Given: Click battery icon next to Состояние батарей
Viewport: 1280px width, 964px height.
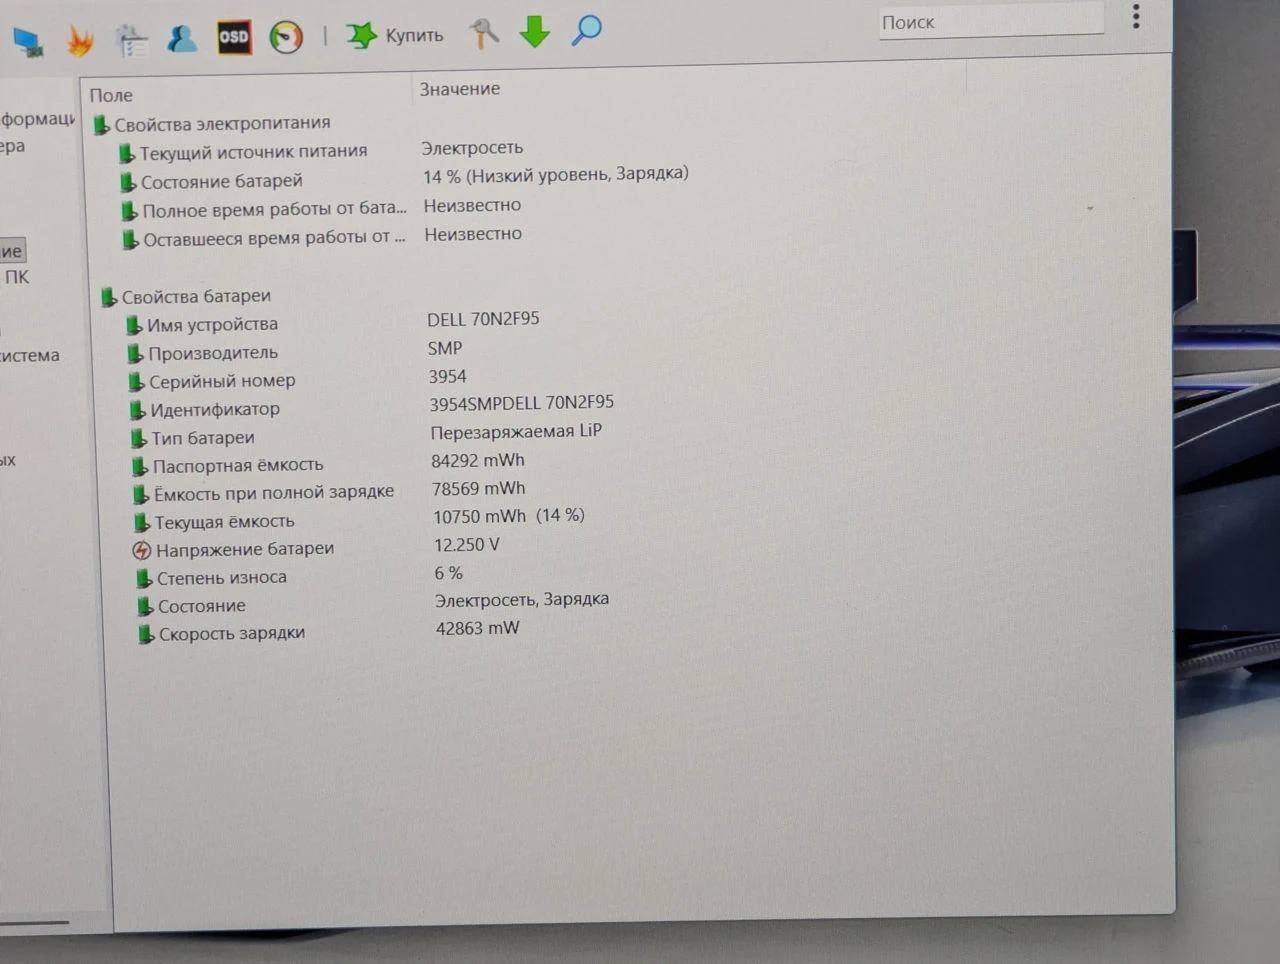Looking at the screenshot, I should pos(128,182).
